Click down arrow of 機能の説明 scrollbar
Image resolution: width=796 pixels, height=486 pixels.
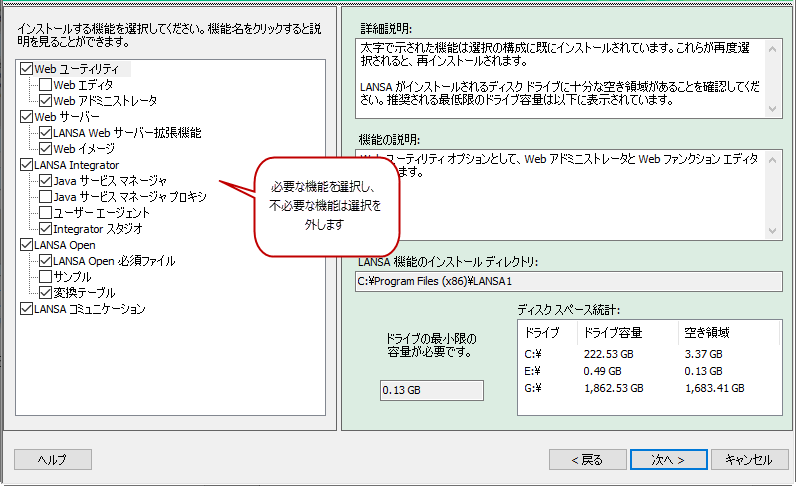click(773, 231)
